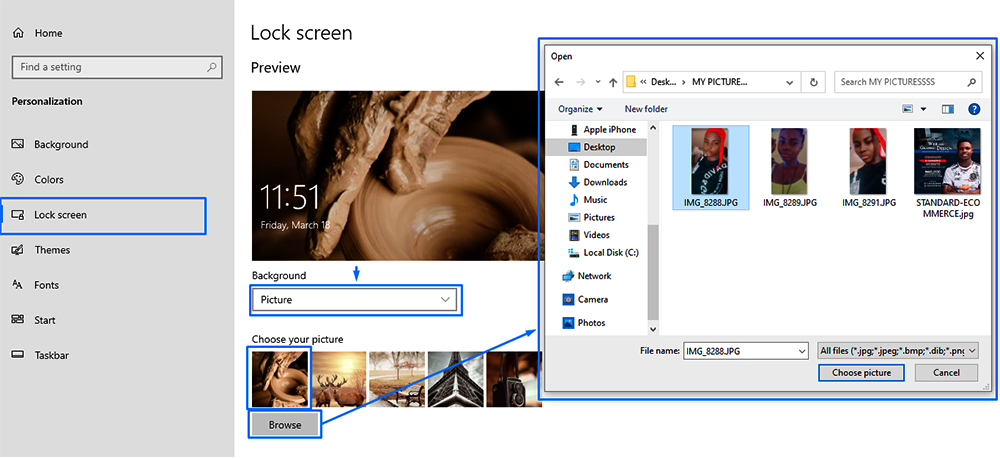1000x458 pixels.
Task: Click the Search MY PICTURESSSS field
Action: [900, 82]
